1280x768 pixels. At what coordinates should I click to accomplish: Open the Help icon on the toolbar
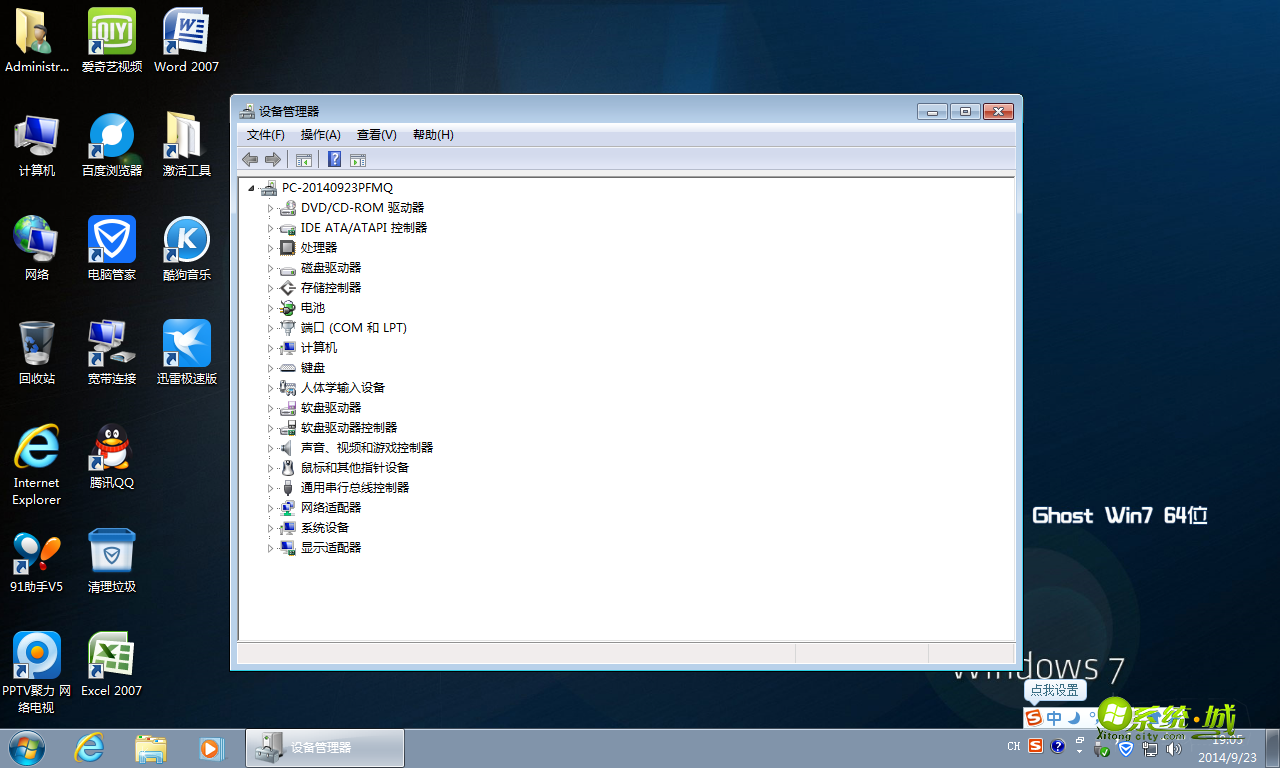pos(334,159)
